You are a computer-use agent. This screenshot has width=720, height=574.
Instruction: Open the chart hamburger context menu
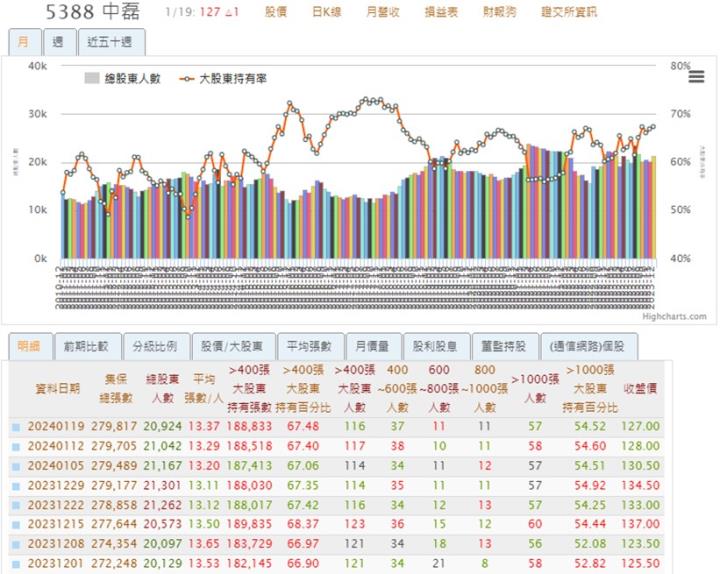click(x=696, y=77)
